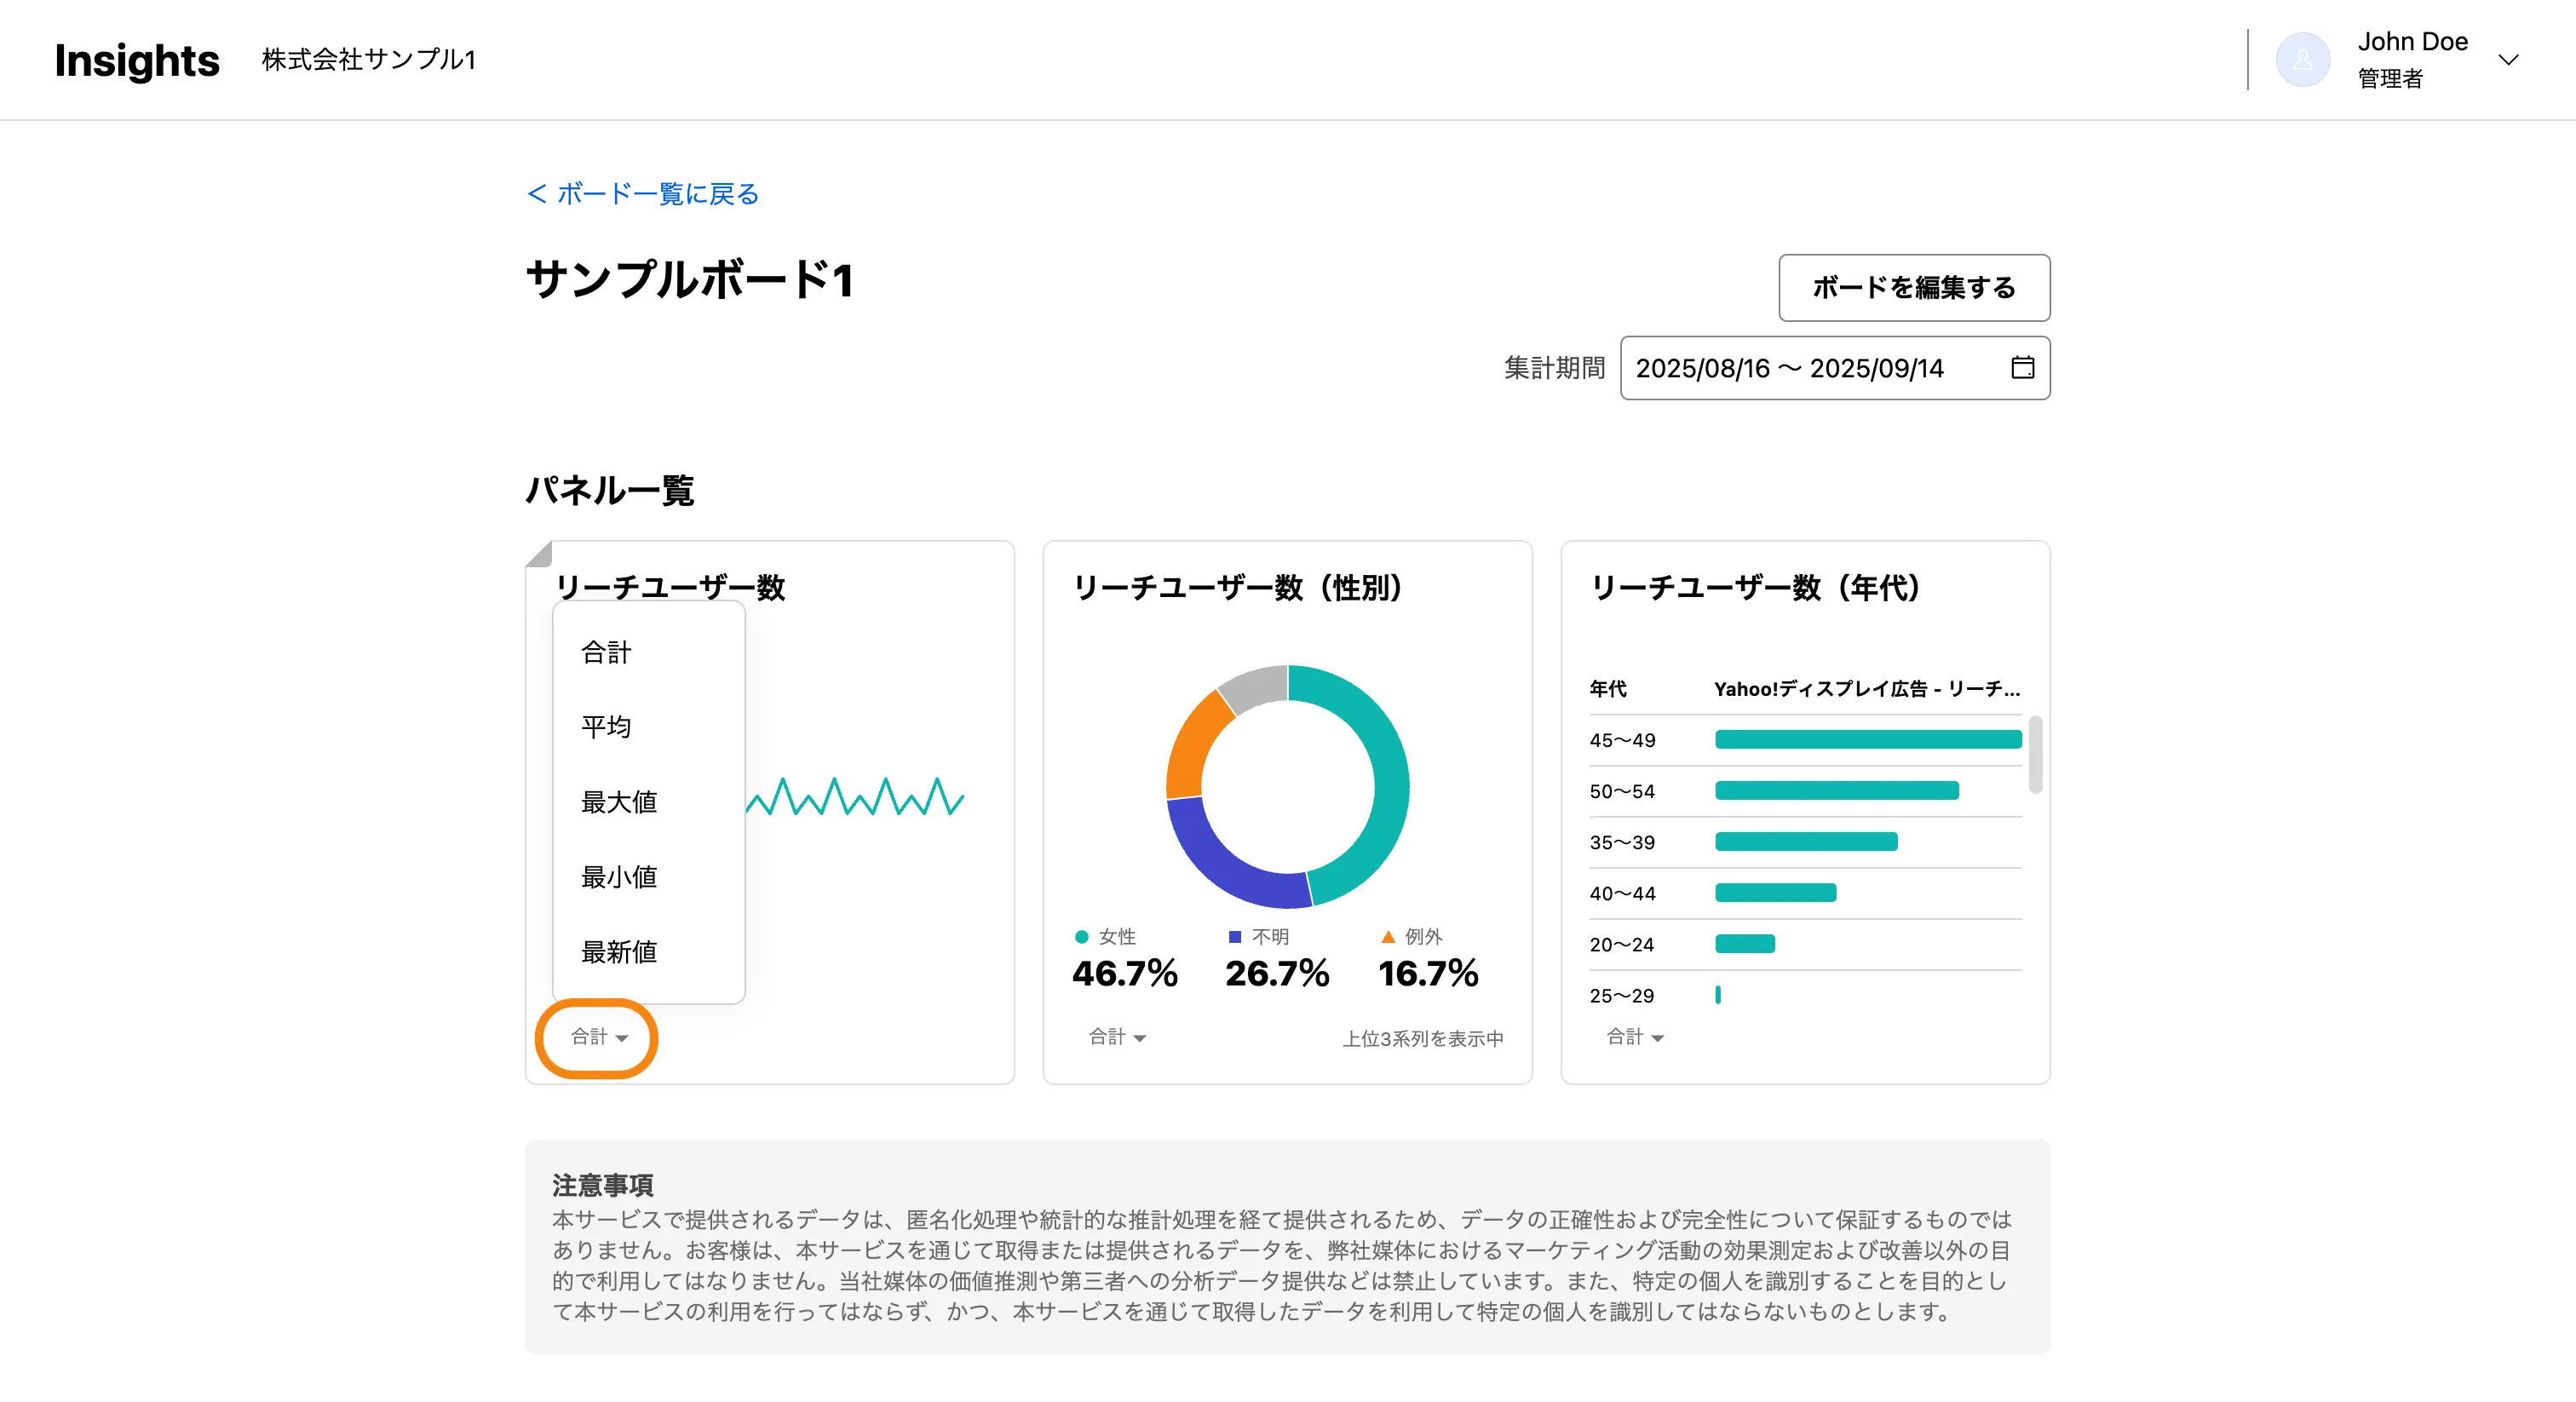2576x1402 pixels.
Task: Open the user account chevron menu
Action: (x=2508, y=60)
